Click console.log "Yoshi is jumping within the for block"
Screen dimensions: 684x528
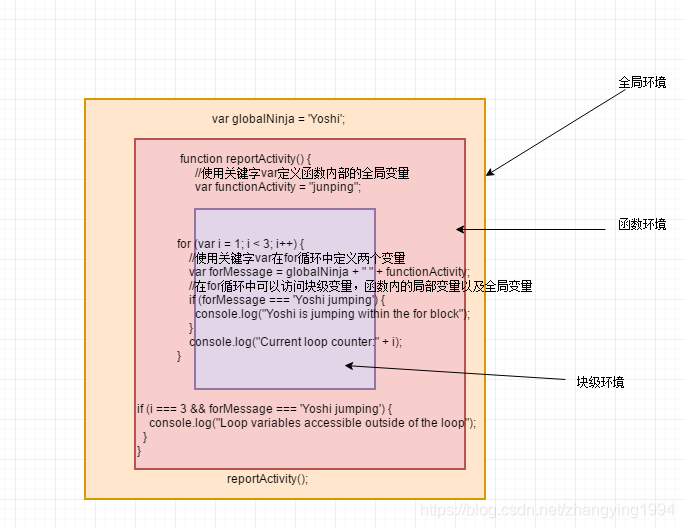point(332,314)
